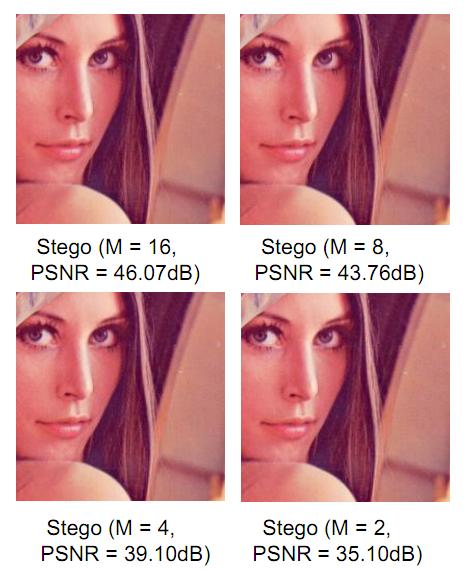Click the 'PSNR = 35.10dB)' caption text
The height and width of the screenshot is (570, 469).
click(x=337, y=554)
